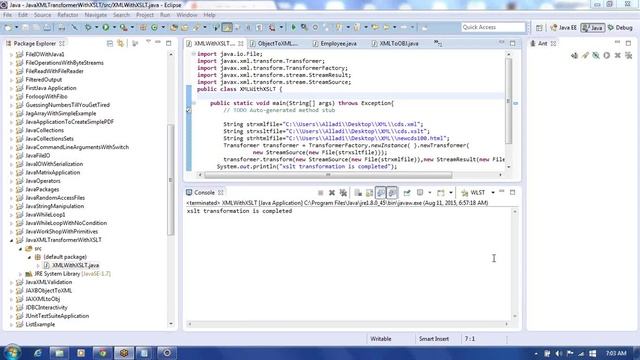
Task: Collapse all in Package Explorer
Action: coord(110,43)
